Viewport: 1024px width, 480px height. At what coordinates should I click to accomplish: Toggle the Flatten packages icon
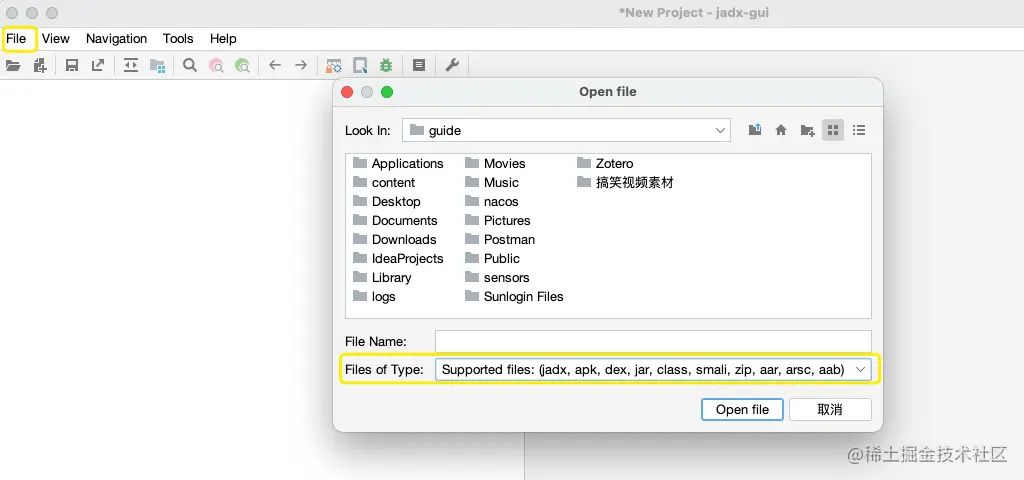click(x=157, y=65)
